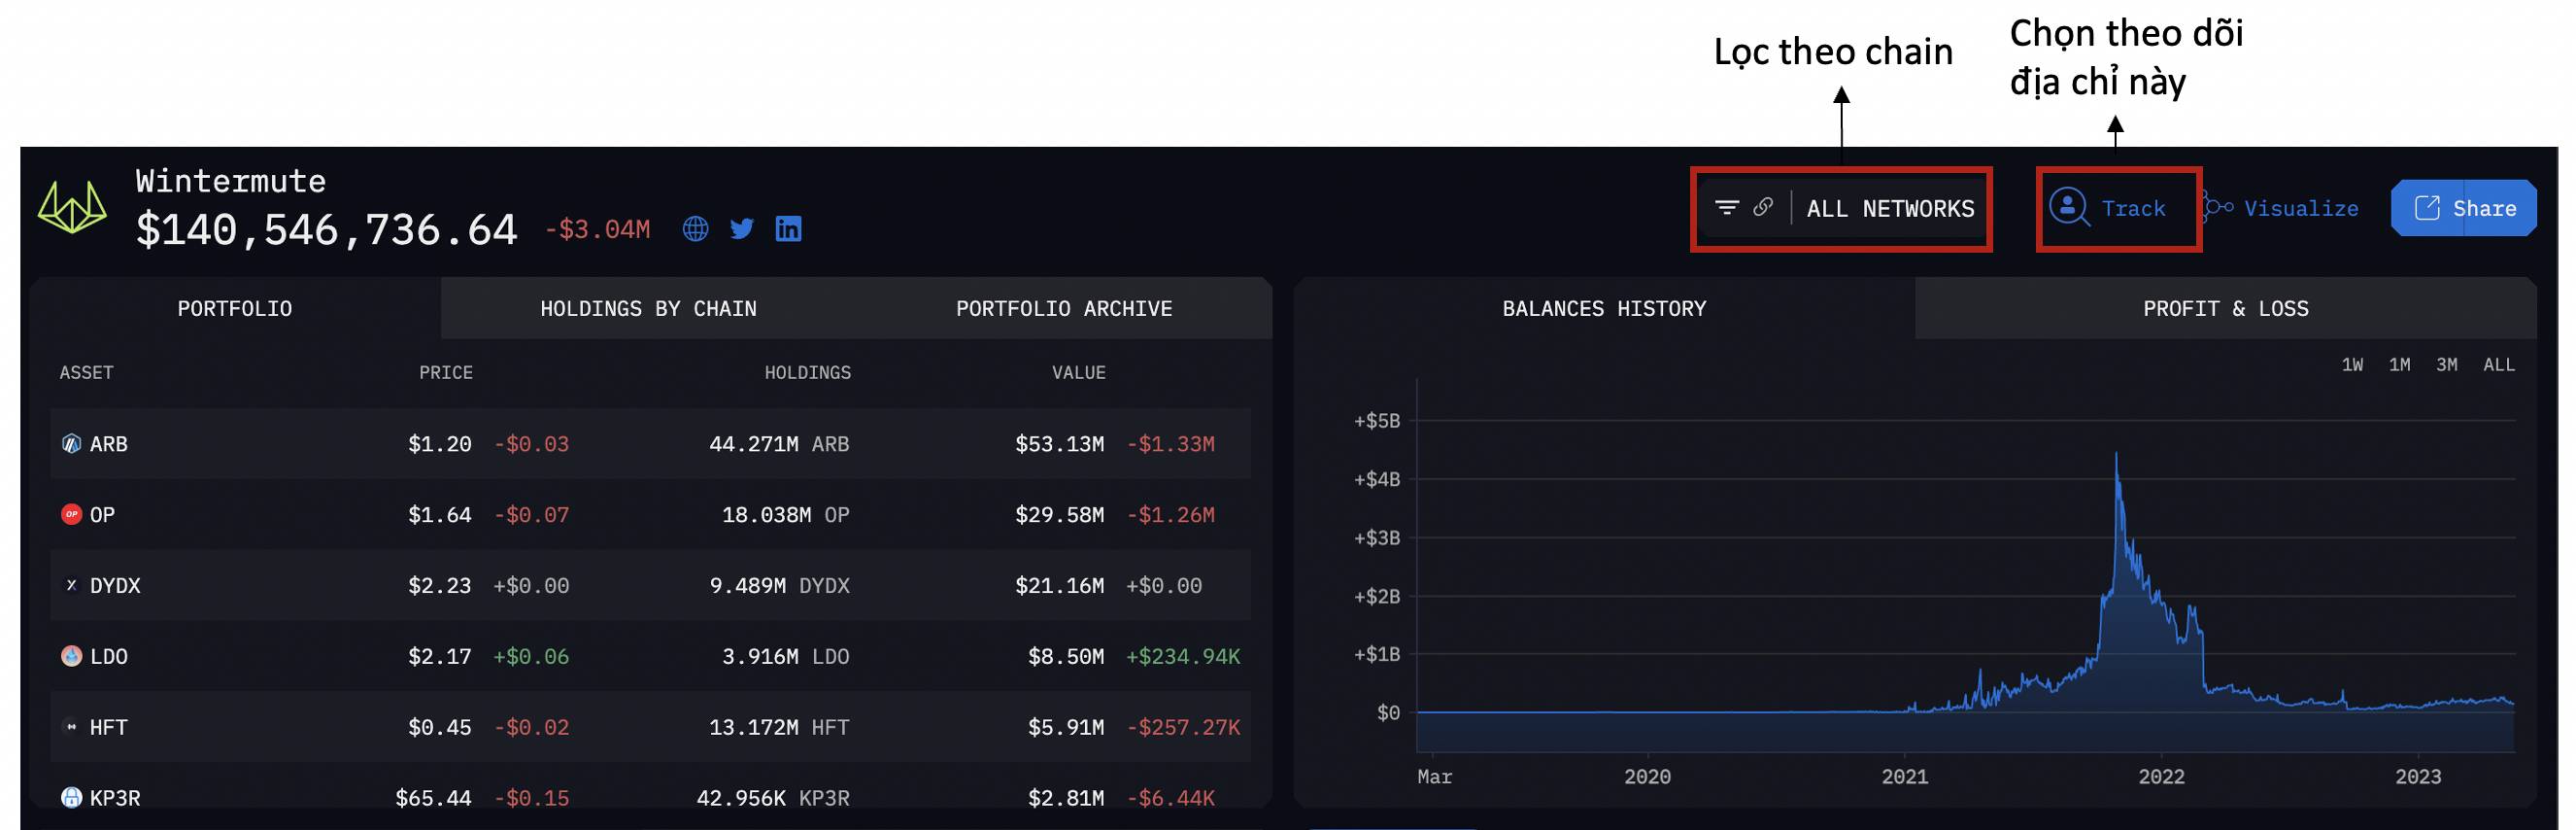Click the +$234.94K LDO change
Screen dimensions: 2576x830
point(1183,657)
